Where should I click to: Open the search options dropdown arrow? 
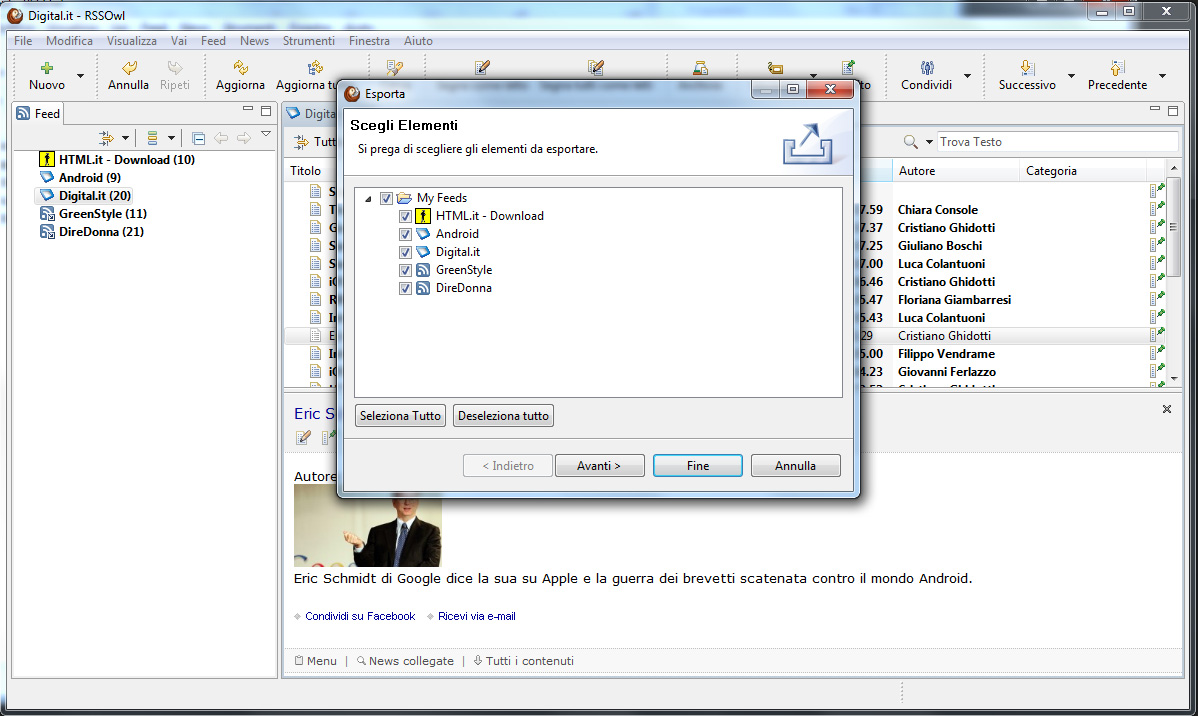(x=929, y=142)
